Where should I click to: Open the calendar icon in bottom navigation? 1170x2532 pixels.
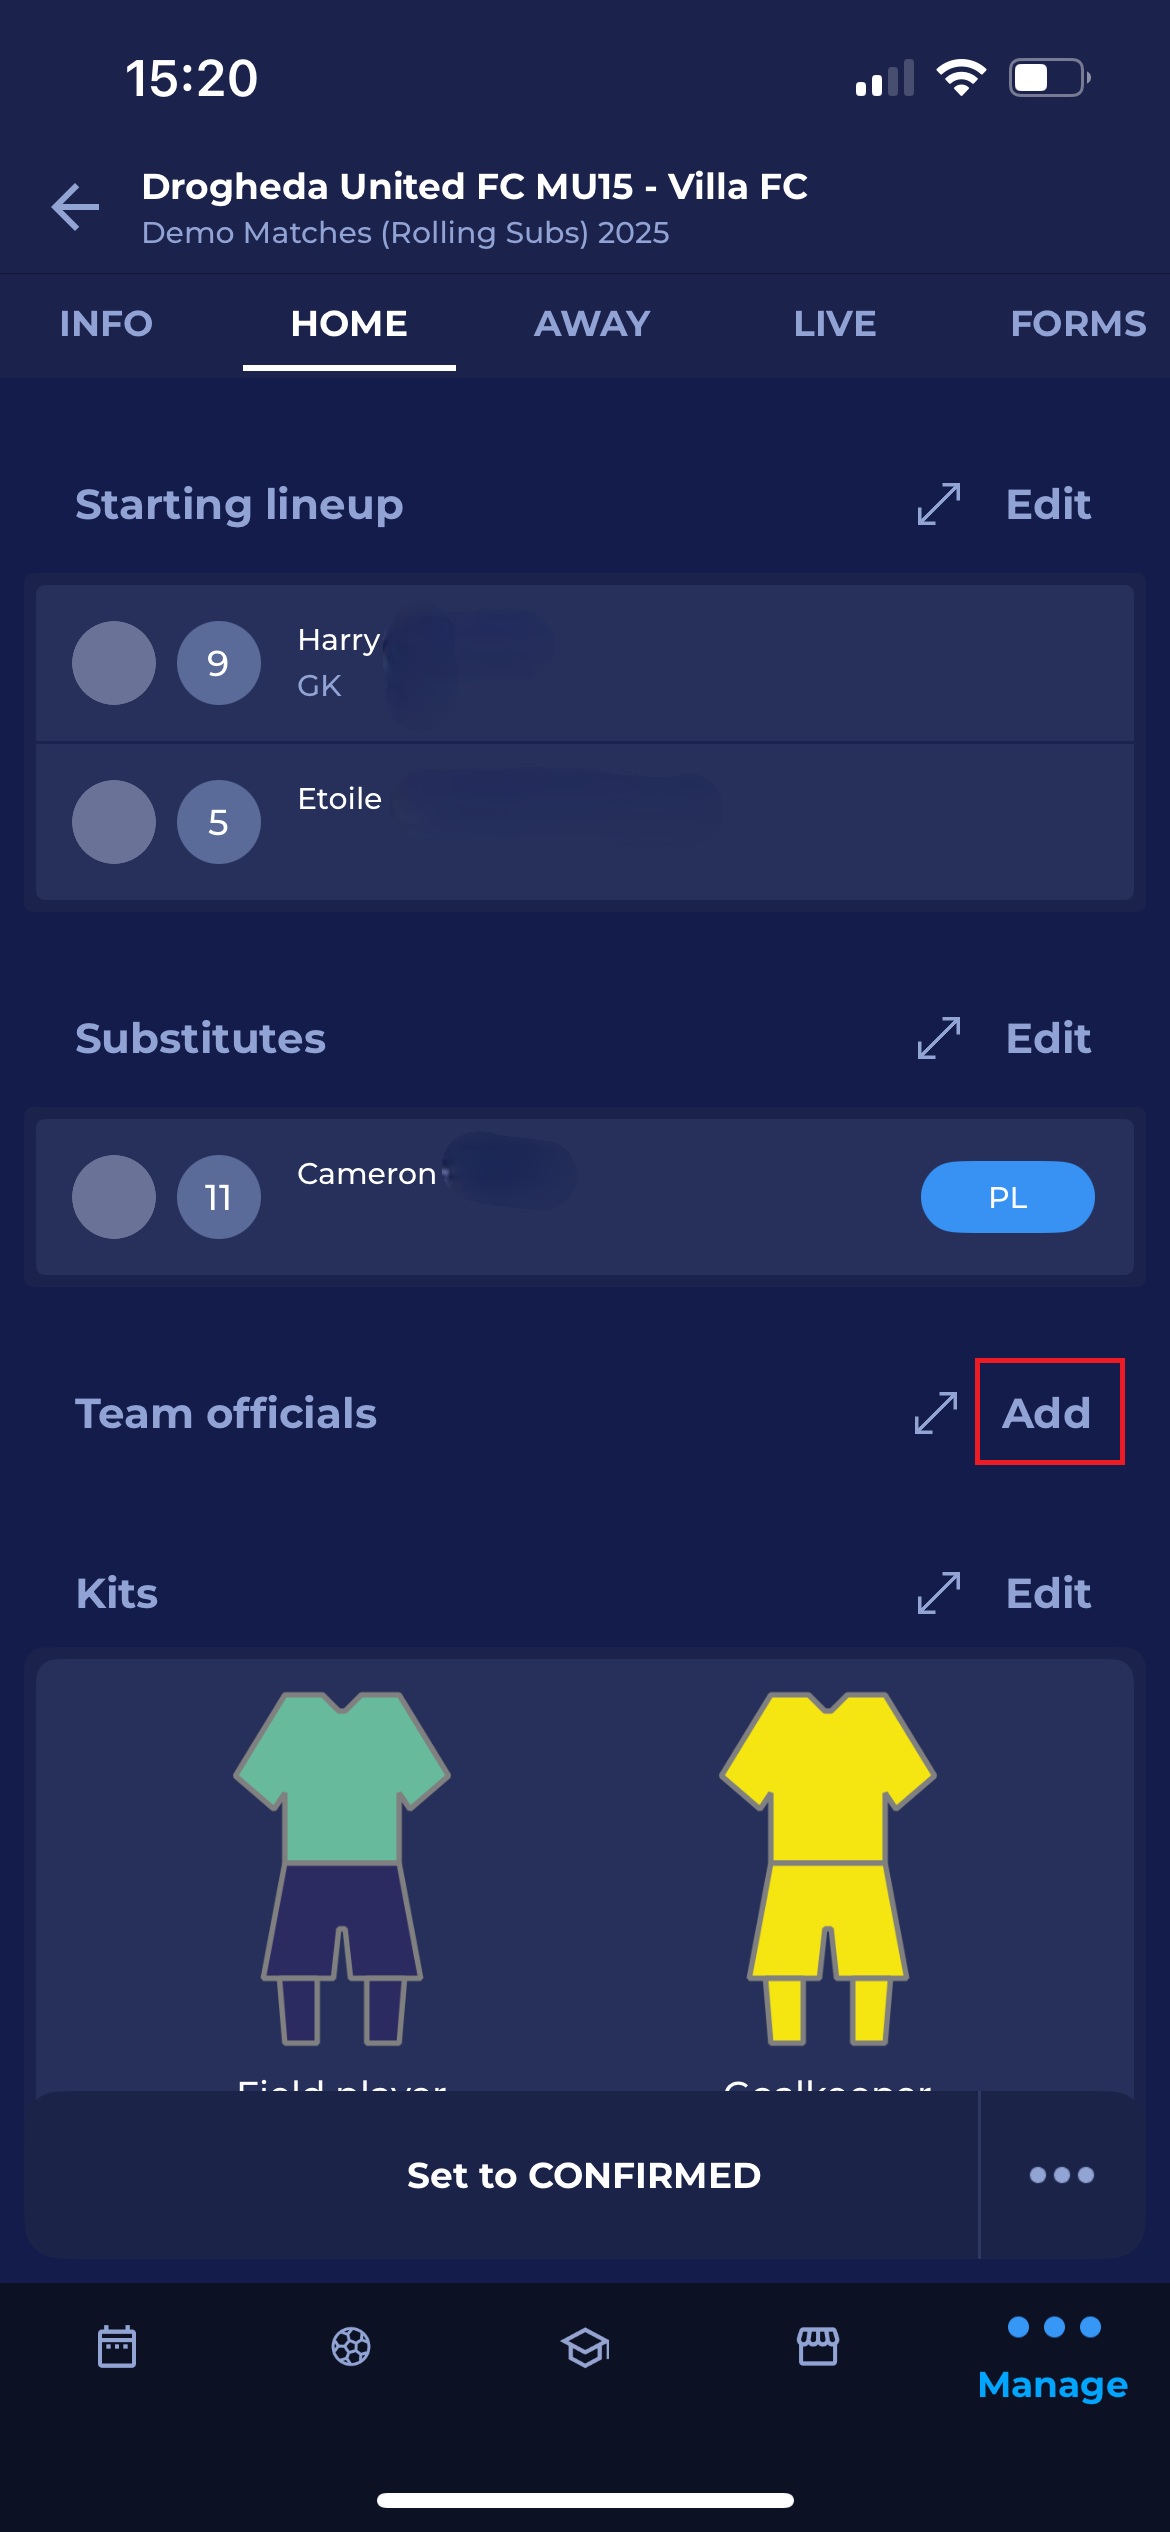pyautogui.click(x=117, y=2346)
